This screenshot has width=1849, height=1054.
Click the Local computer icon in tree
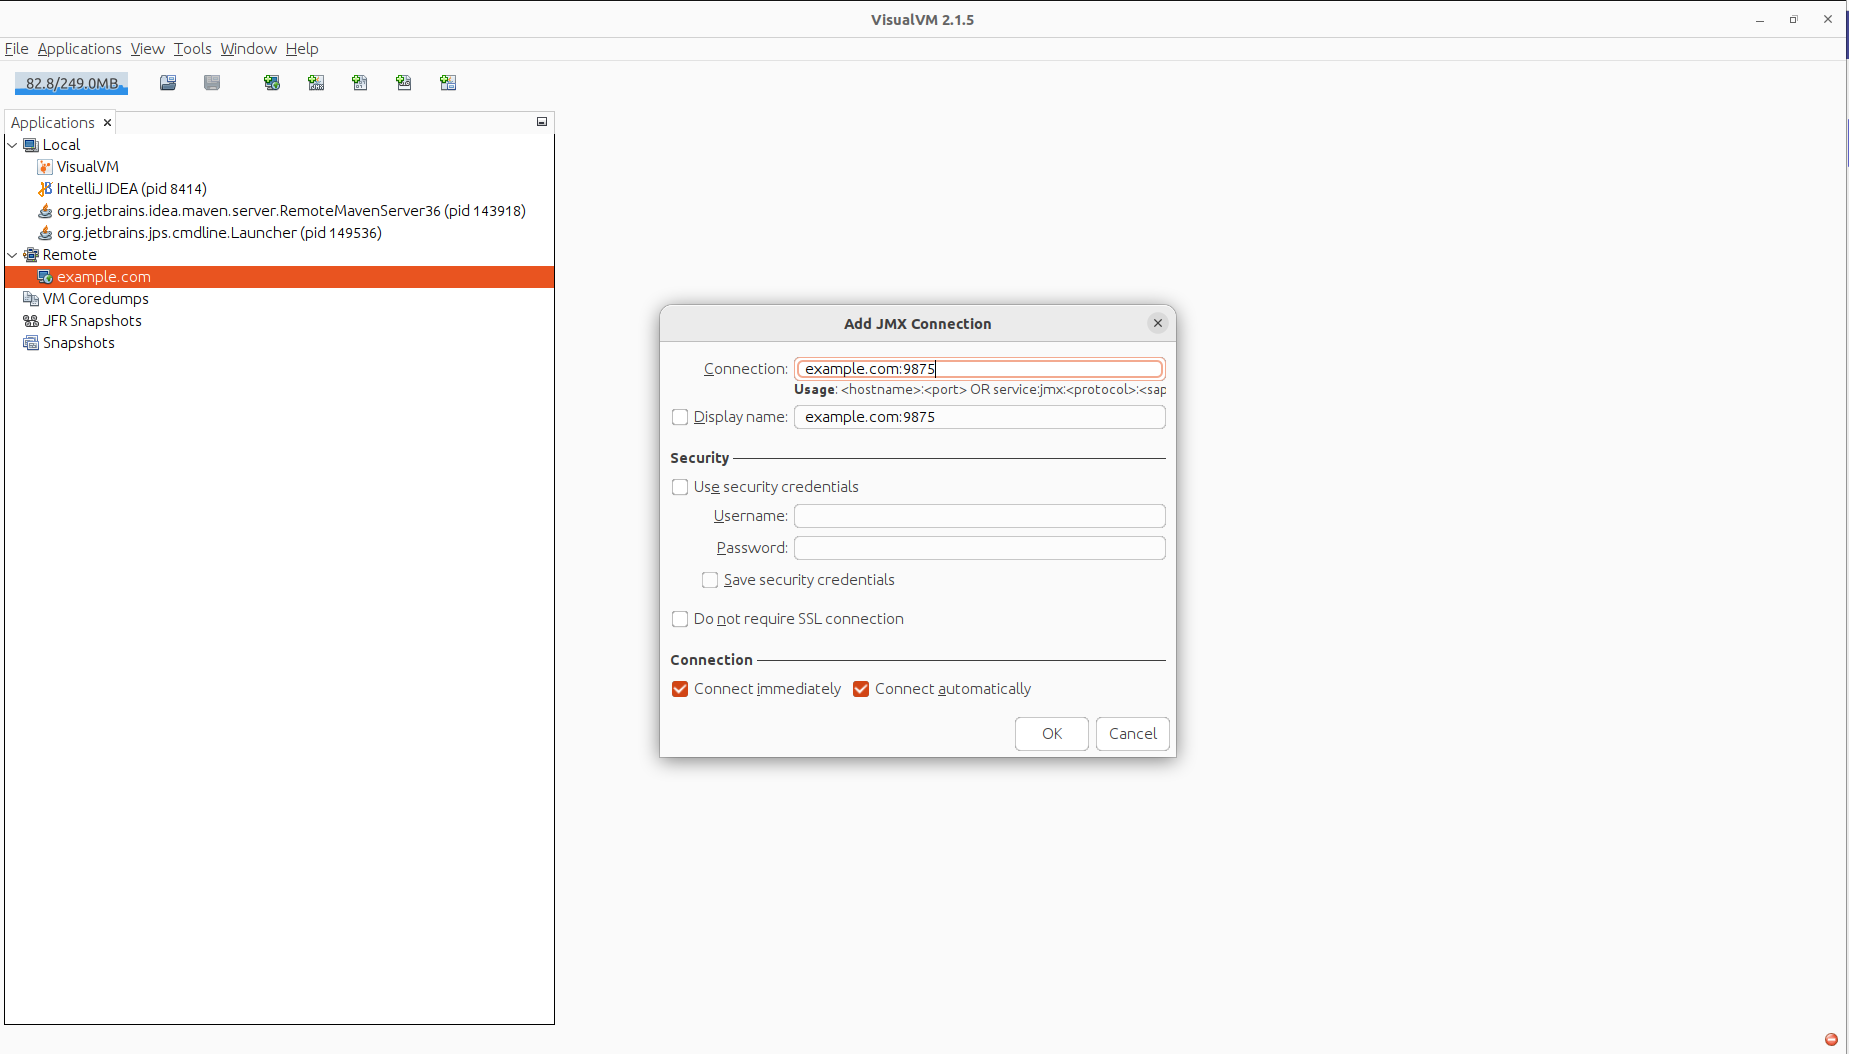coord(31,145)
